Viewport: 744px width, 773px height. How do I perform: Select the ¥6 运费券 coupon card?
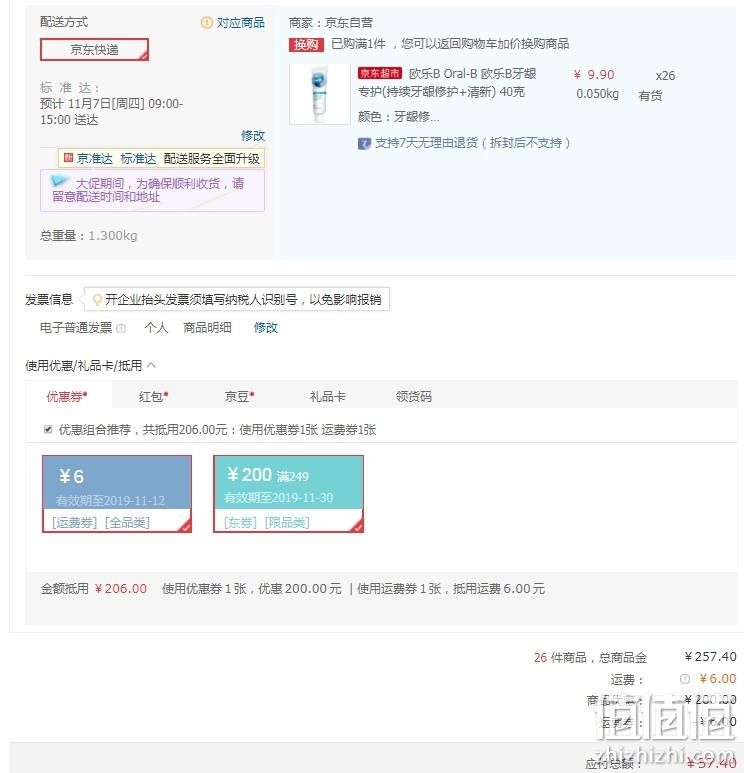tap(117, 493)
